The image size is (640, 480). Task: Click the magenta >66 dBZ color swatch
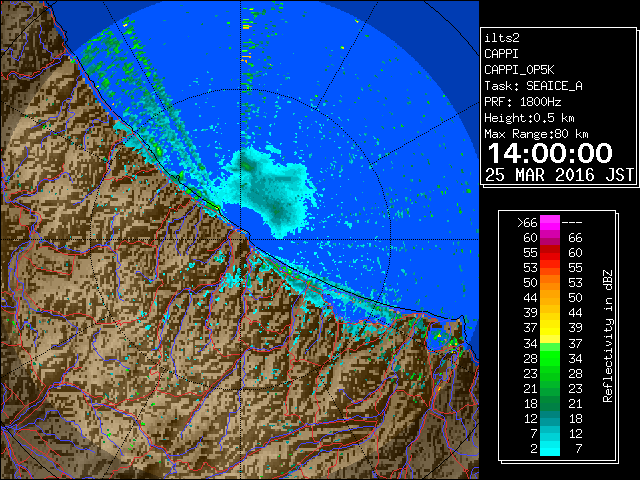tap(550, 223)
